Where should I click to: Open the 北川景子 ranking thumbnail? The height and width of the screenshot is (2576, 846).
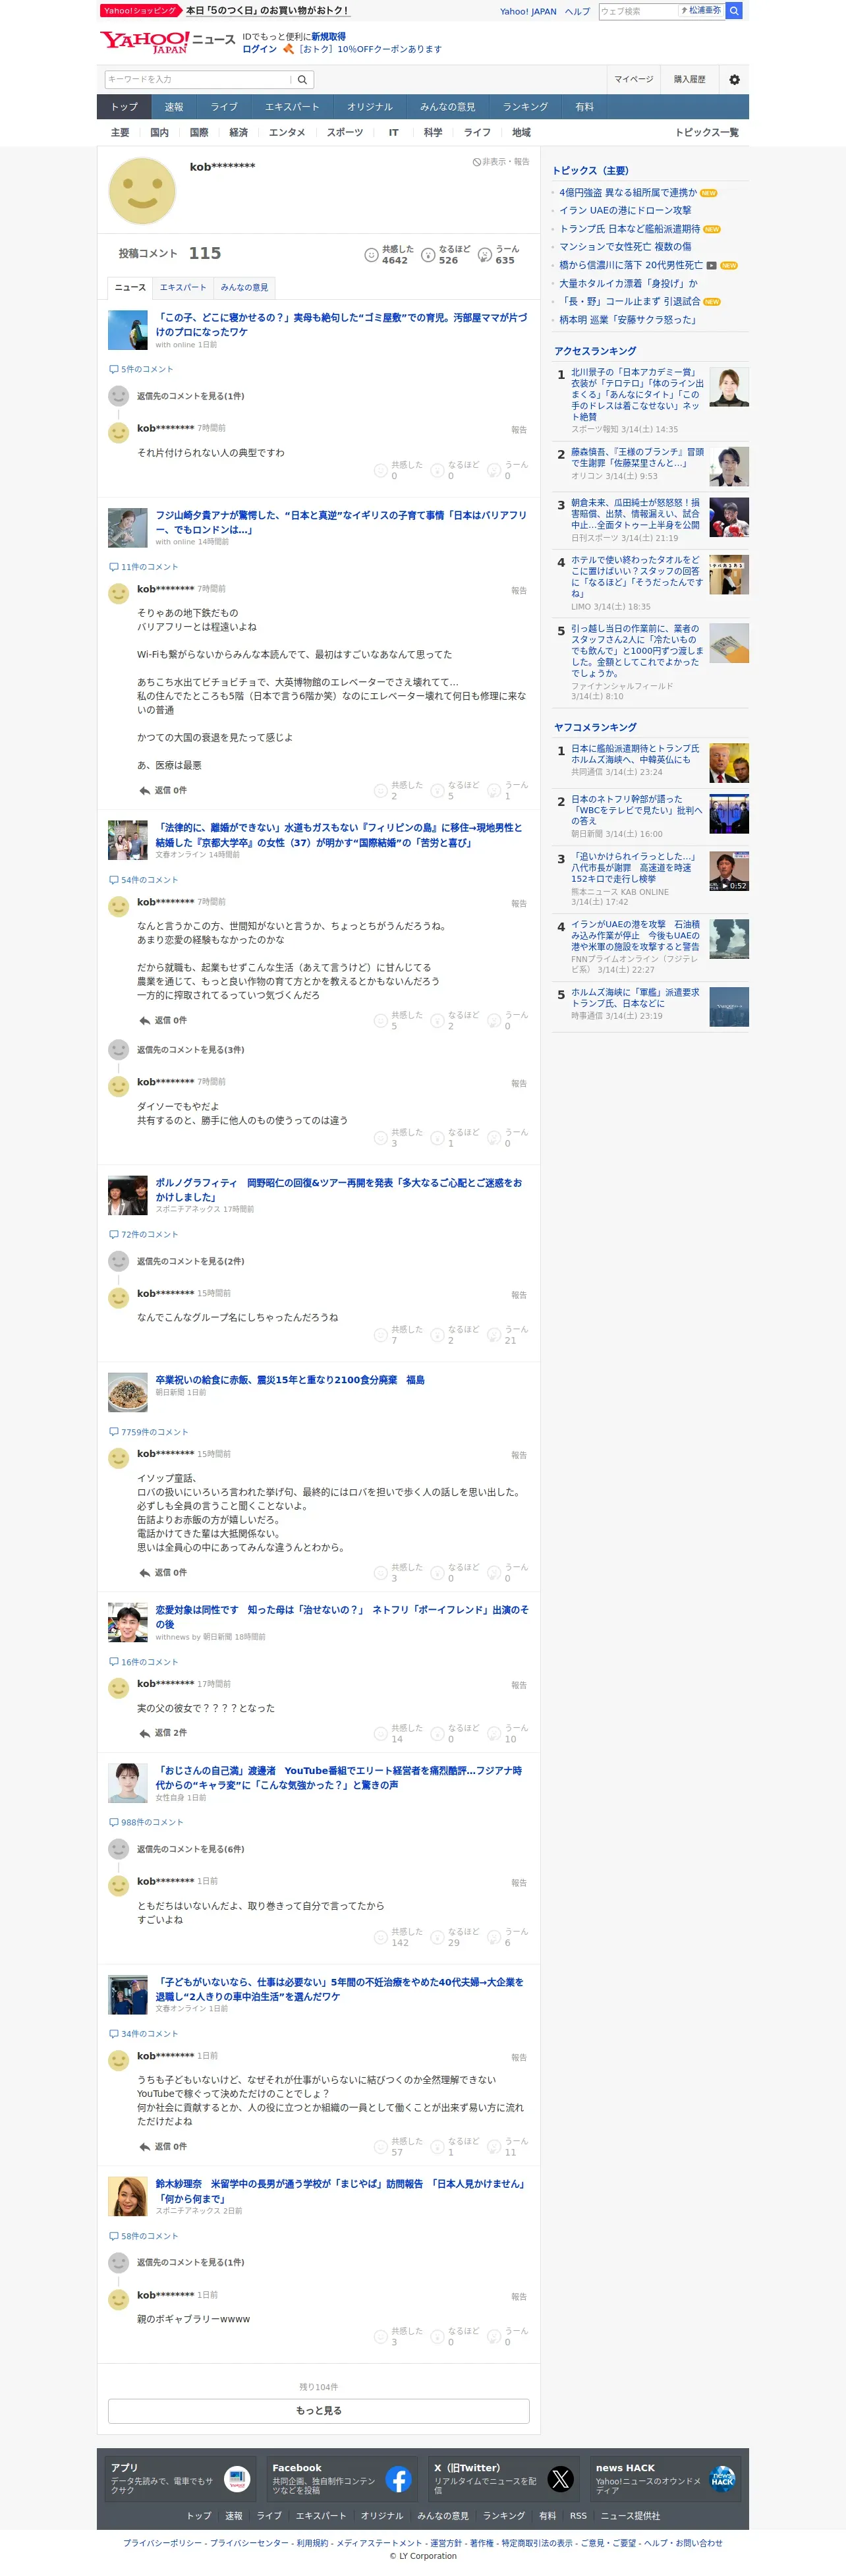(x=728, y=387)
